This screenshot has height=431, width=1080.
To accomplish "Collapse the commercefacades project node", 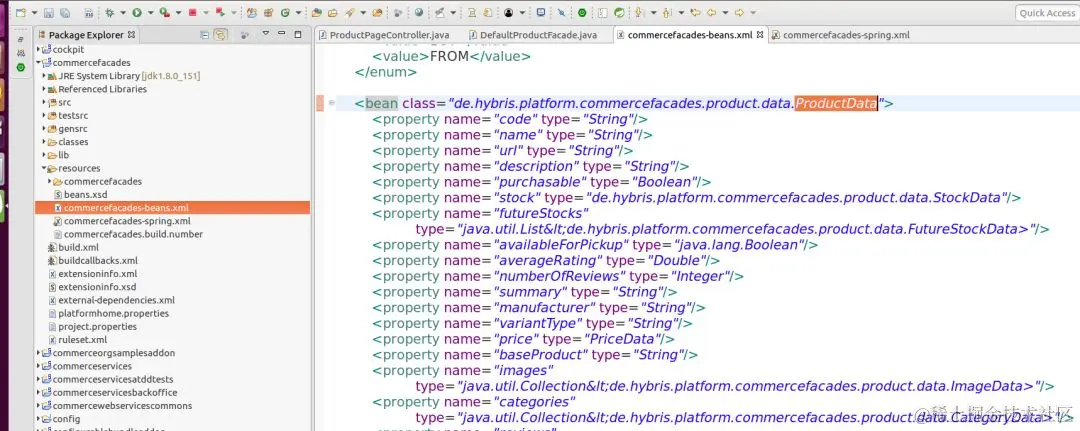I will 39,63.
